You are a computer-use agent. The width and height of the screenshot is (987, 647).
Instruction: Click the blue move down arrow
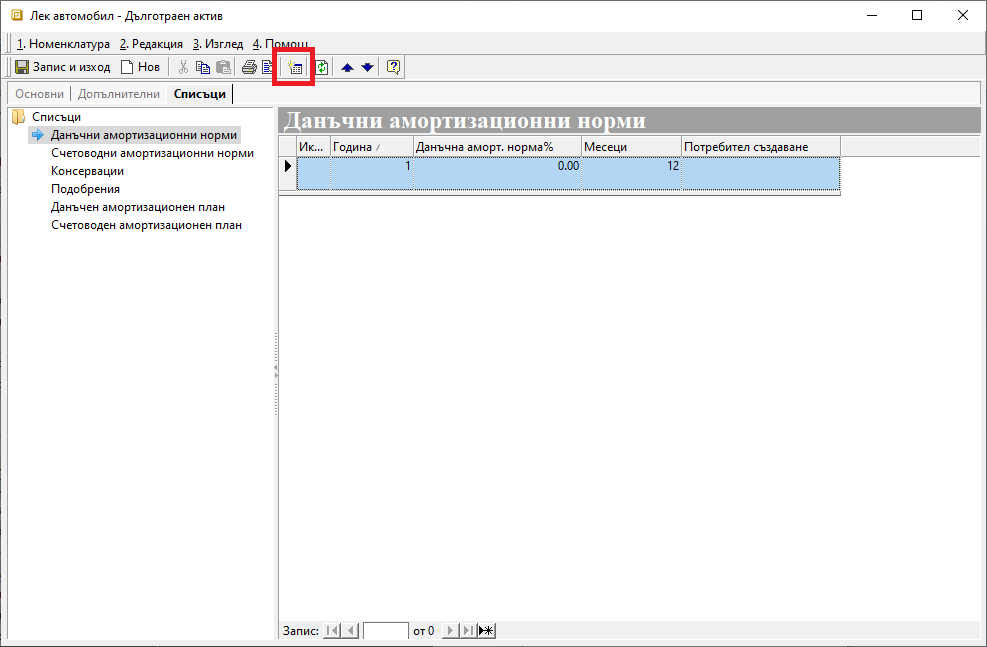[367, 68]
